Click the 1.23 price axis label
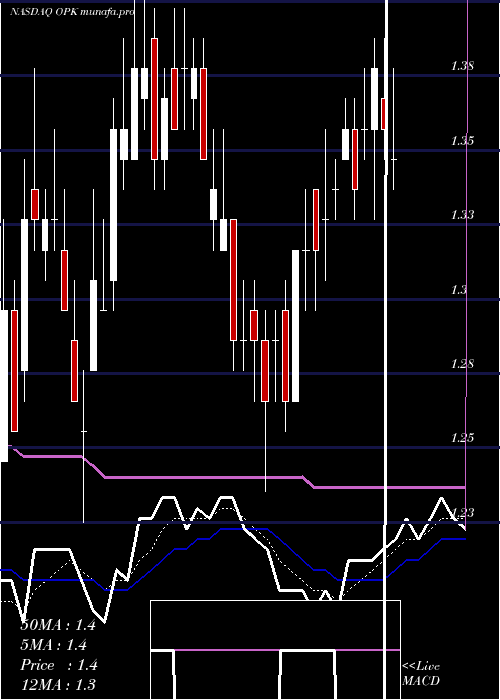 click(462, 512)
